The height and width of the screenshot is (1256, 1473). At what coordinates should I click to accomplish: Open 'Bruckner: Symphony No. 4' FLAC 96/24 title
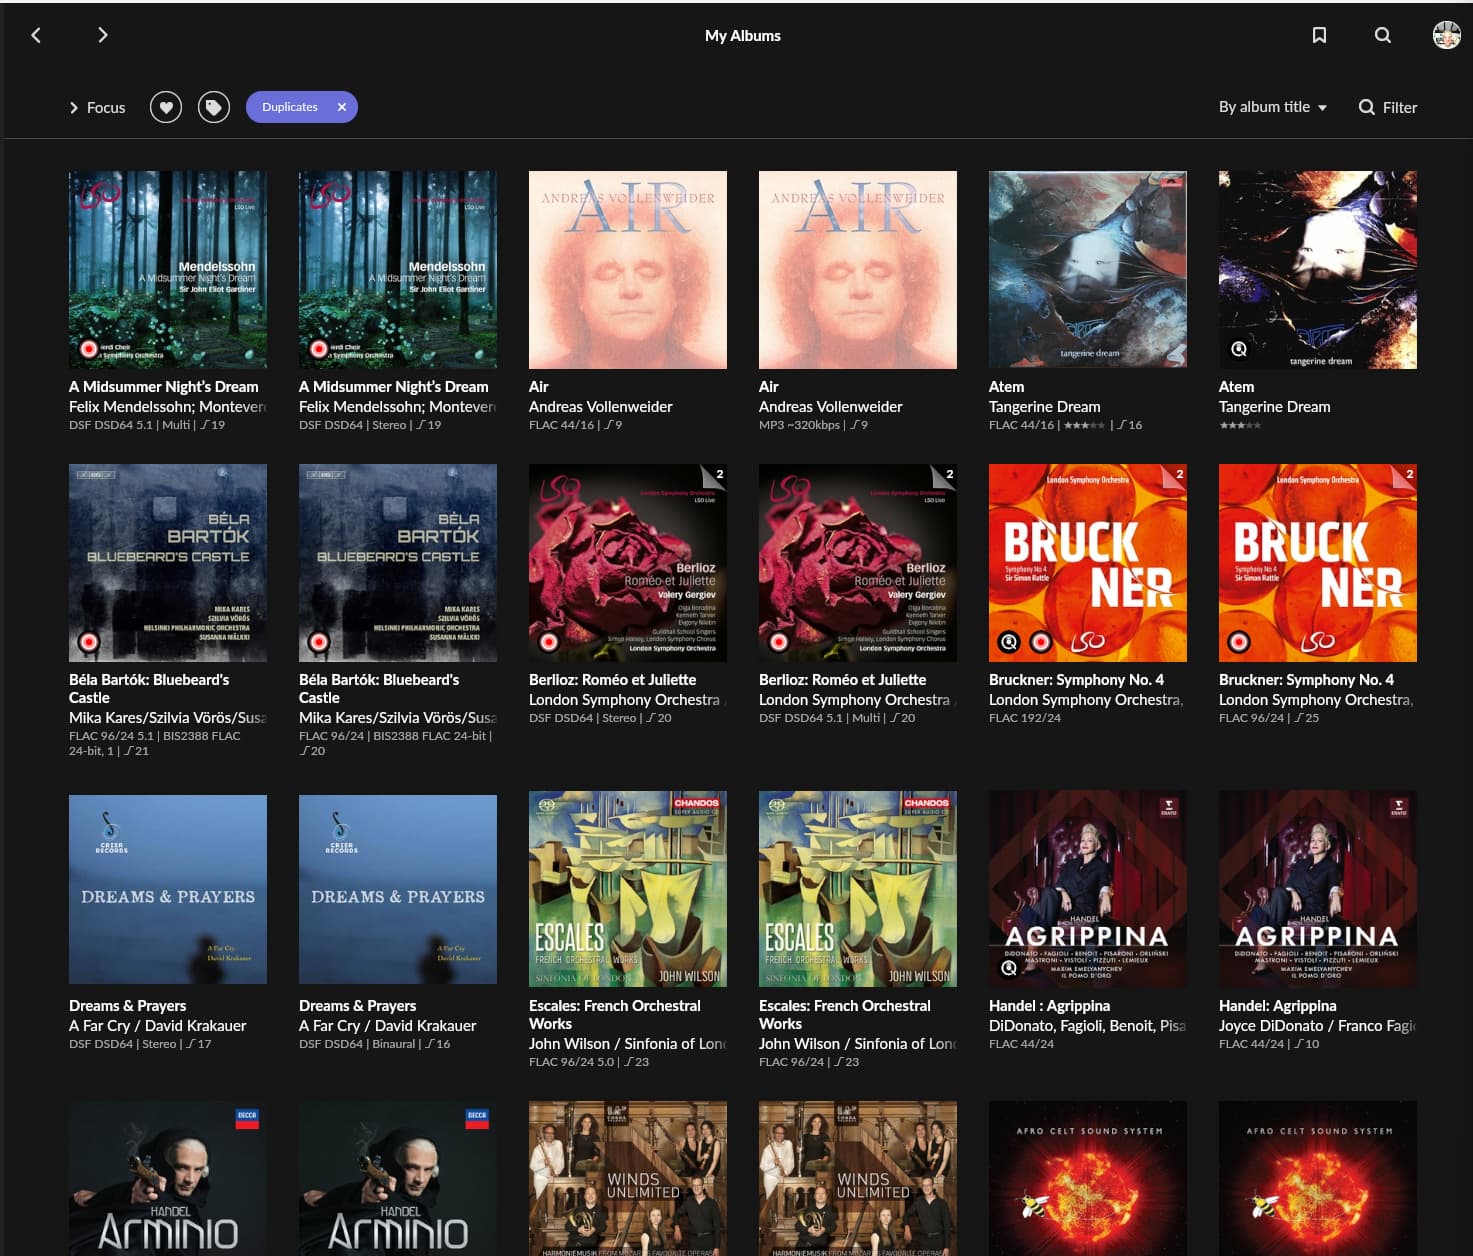click(x=1306, y=680)
